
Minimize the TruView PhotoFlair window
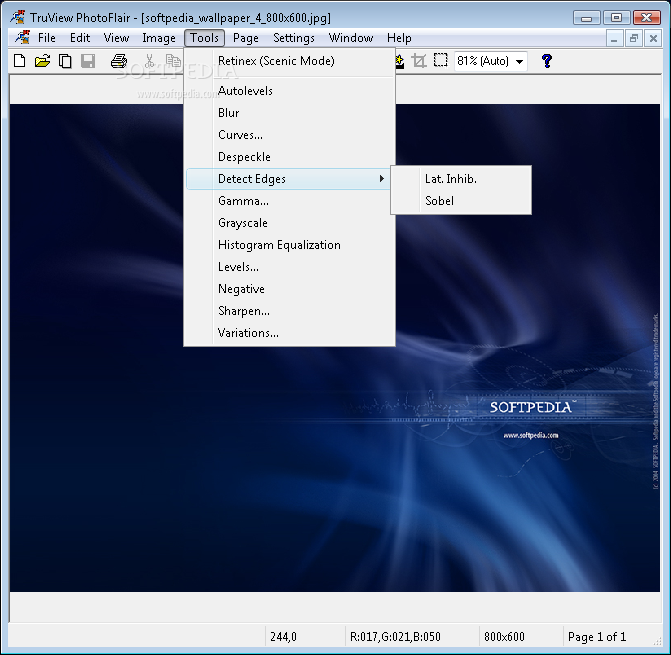click(587, 18)
